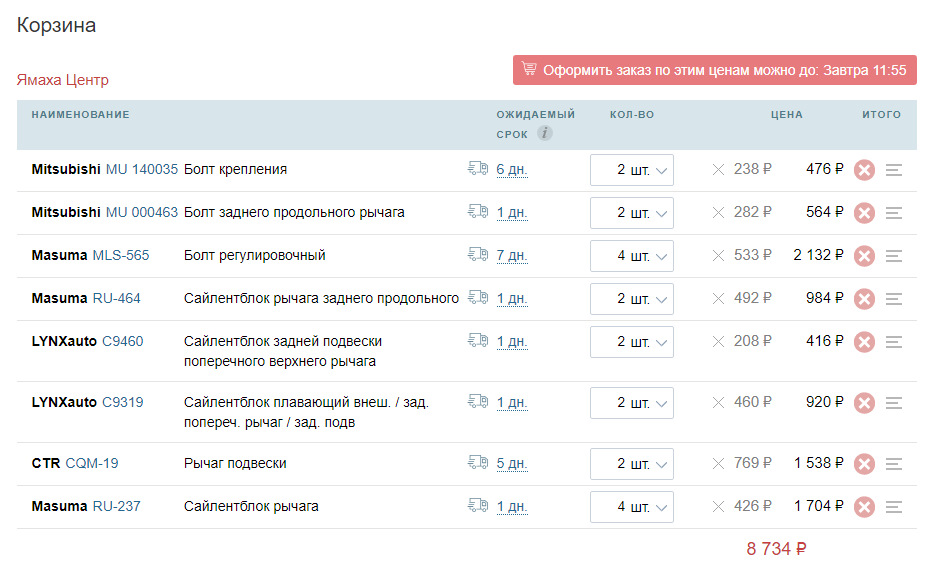930x569 pixels.
Task: Open menu lines icon for RU-237 row
Action: [x=894, y=507]
